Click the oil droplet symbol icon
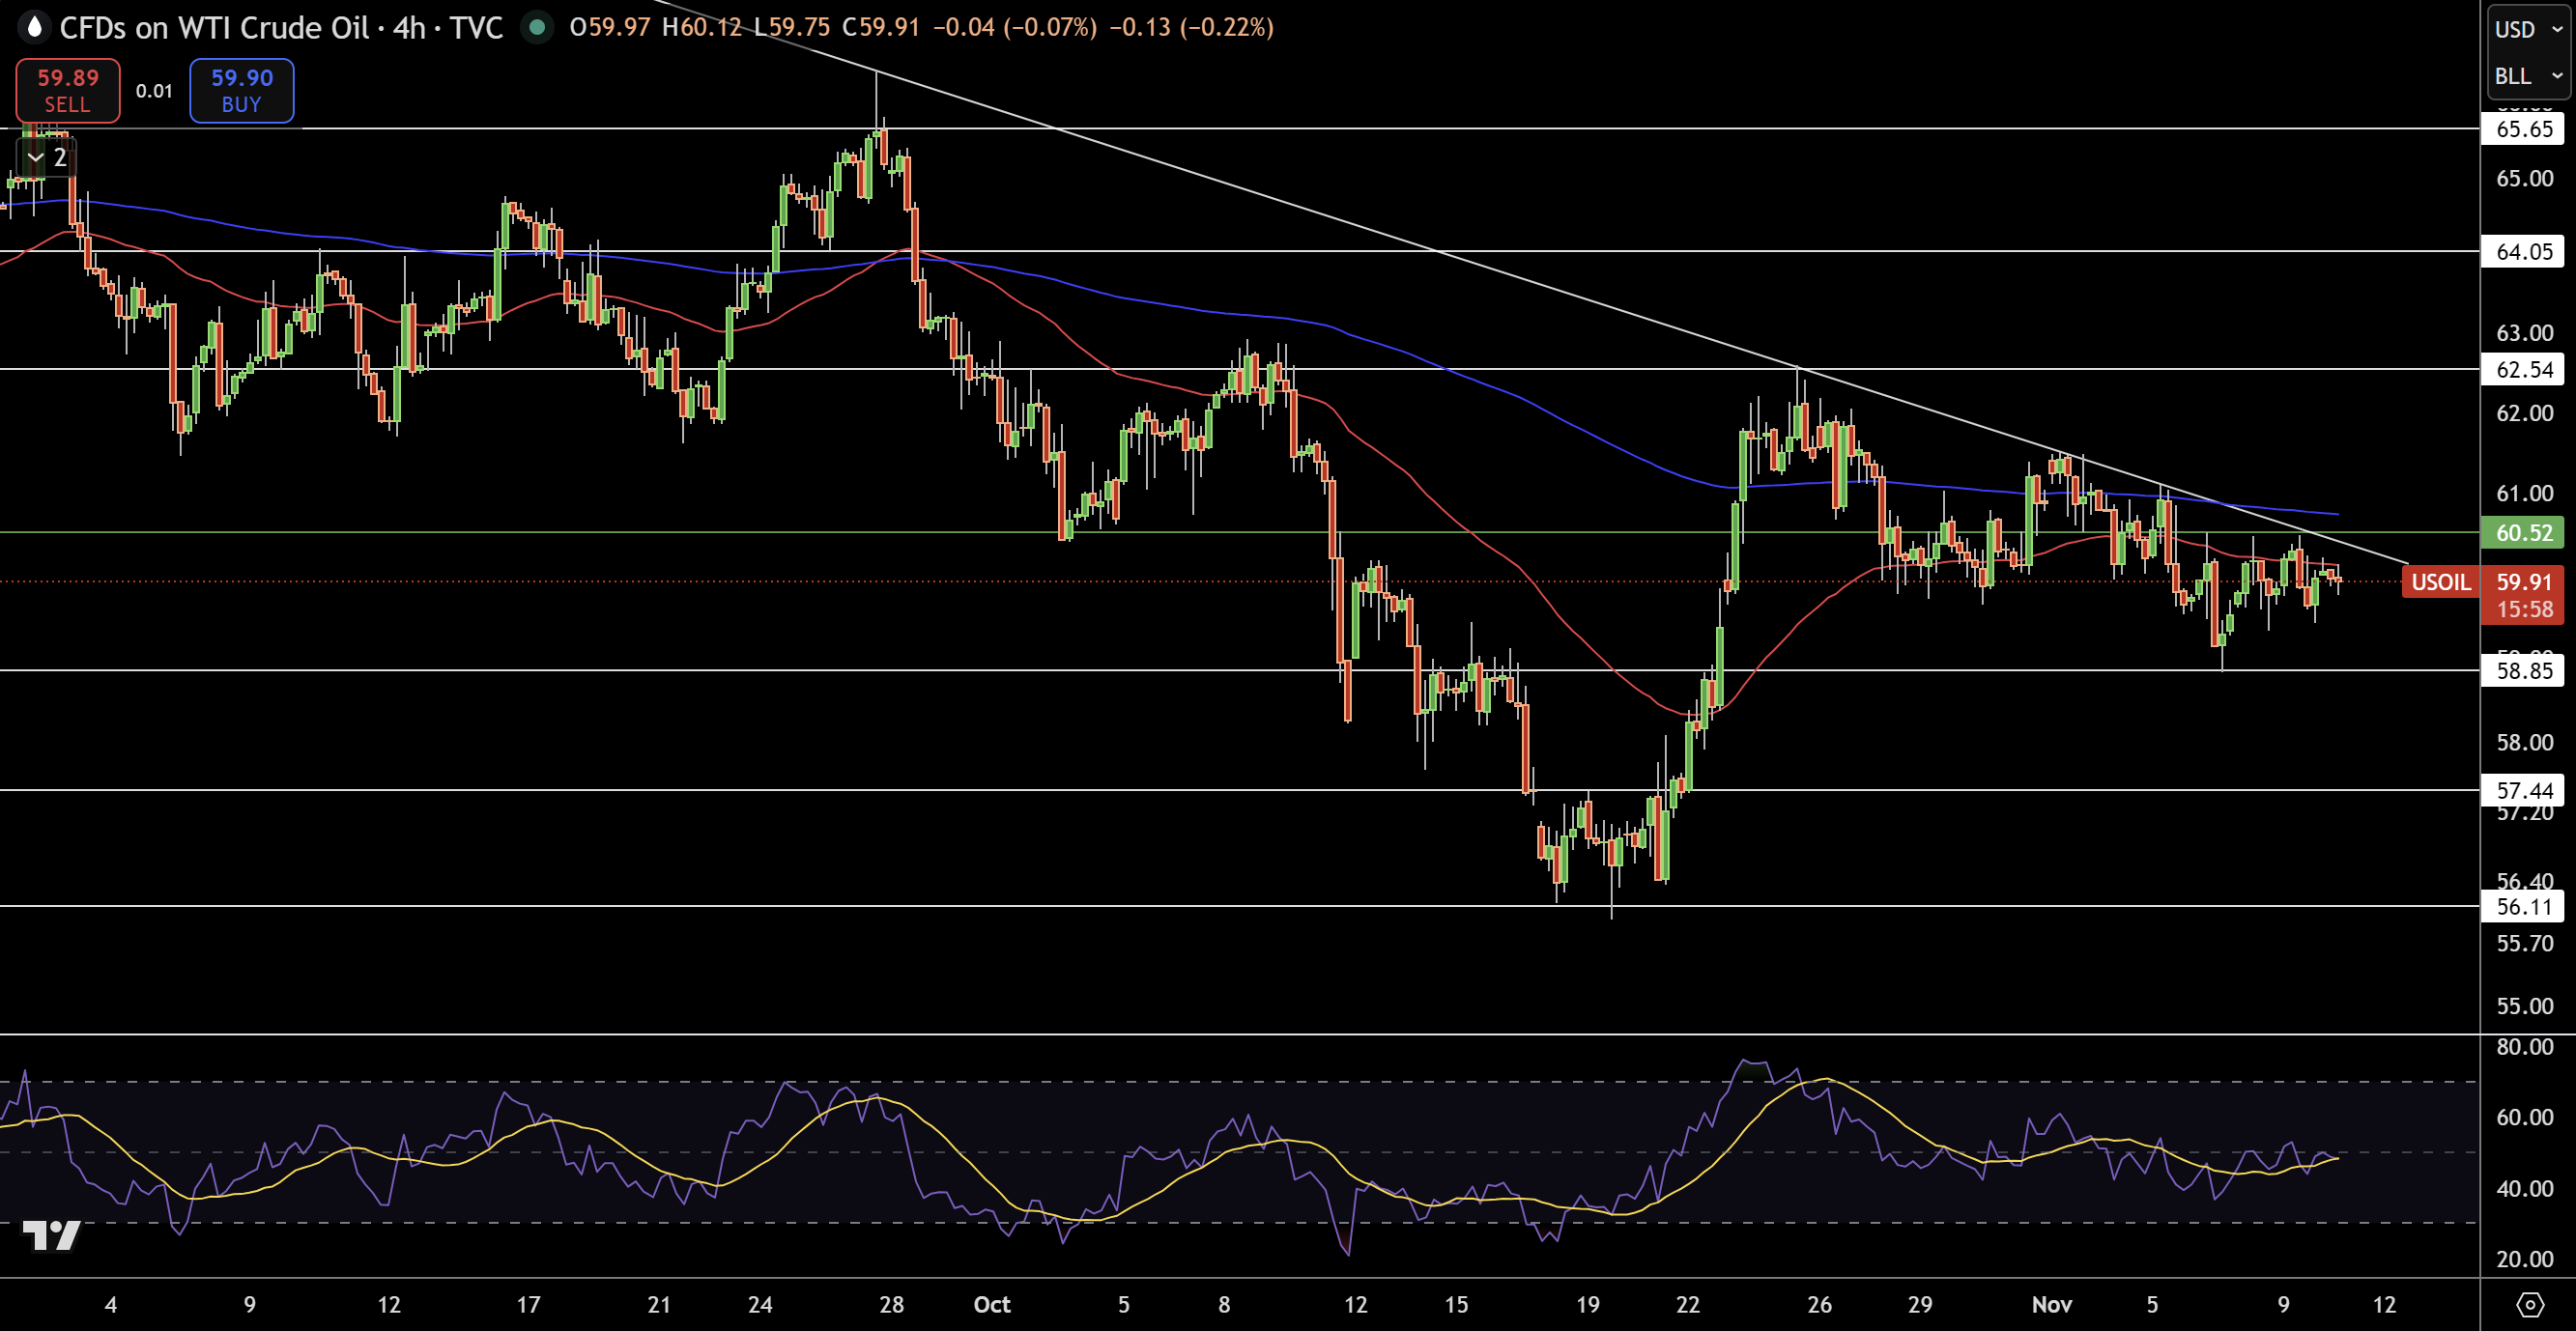The height and width of the screenshot is (1331, 2576). point(33,28)
